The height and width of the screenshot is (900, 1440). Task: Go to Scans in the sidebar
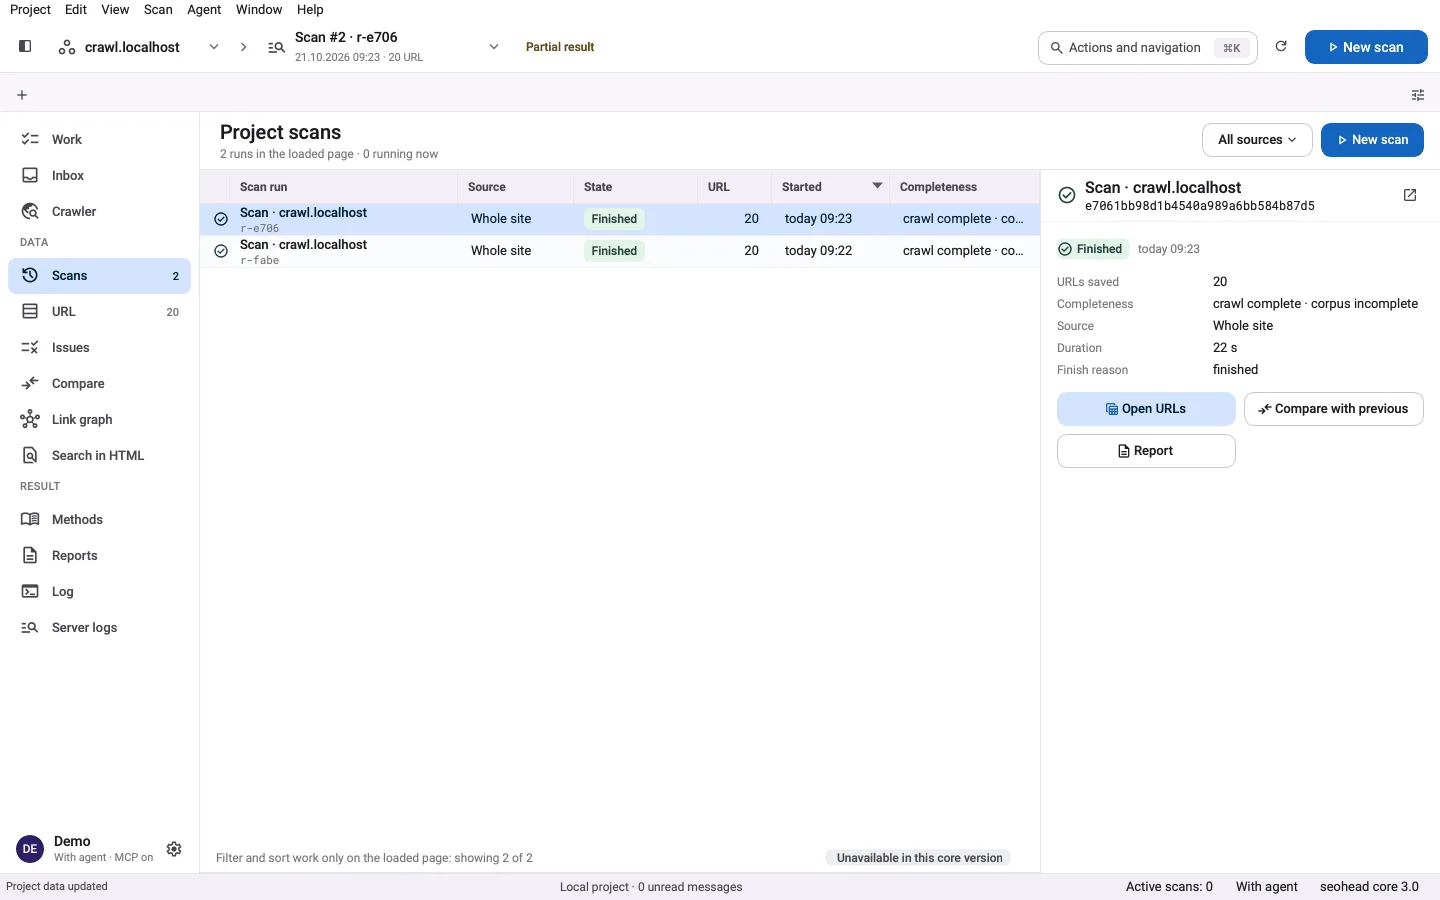coord(99,275)
